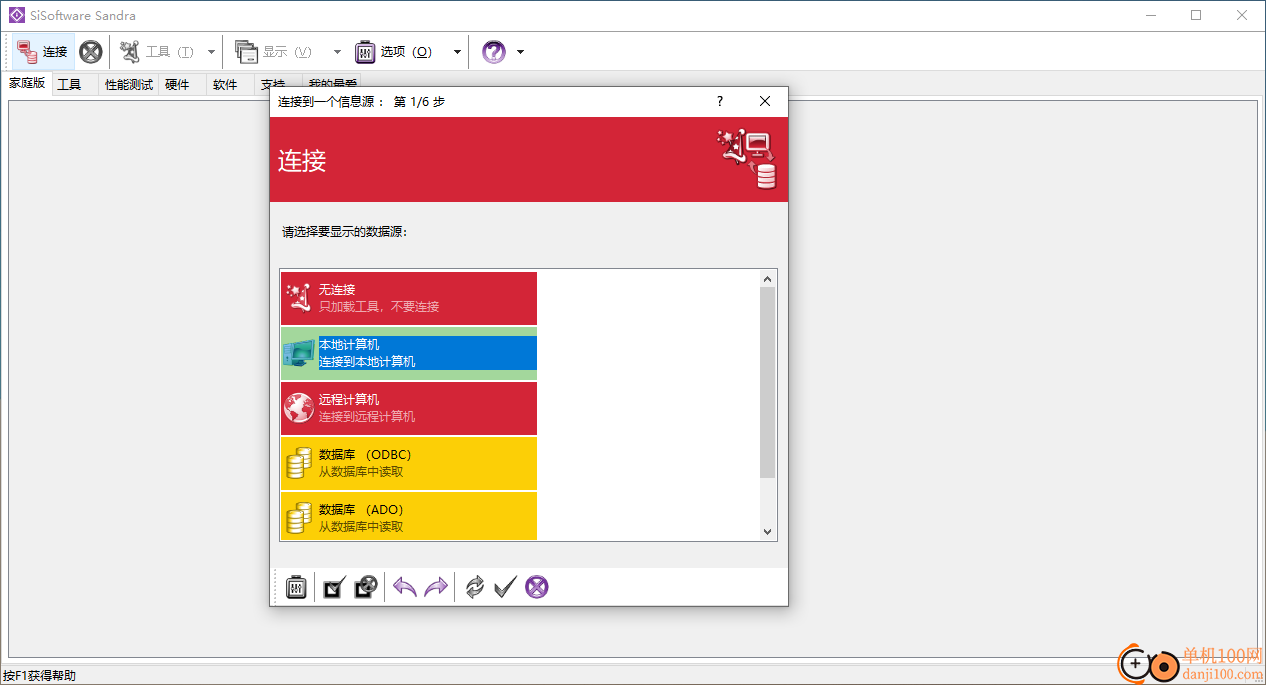The height and width of the screenshot is (685, 1266).
Task: Select the 数据库 (ODBC) data source
Action: click(x=409, y=463)
